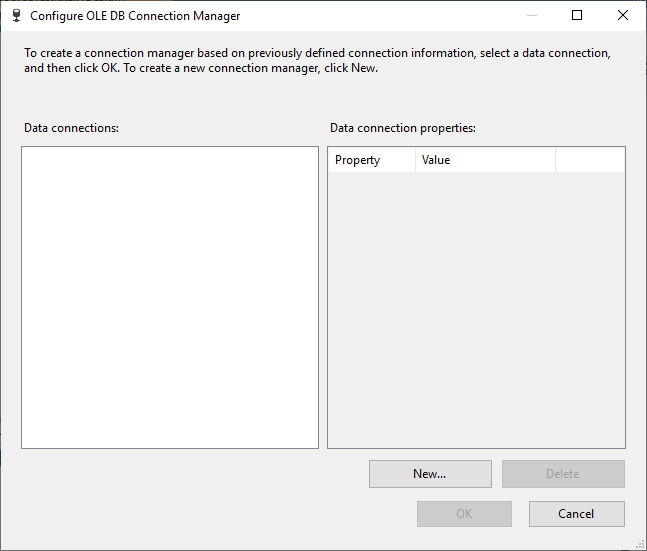647x551 pixels.
Task: Click the Delete button
Action: tap(563, 474)
